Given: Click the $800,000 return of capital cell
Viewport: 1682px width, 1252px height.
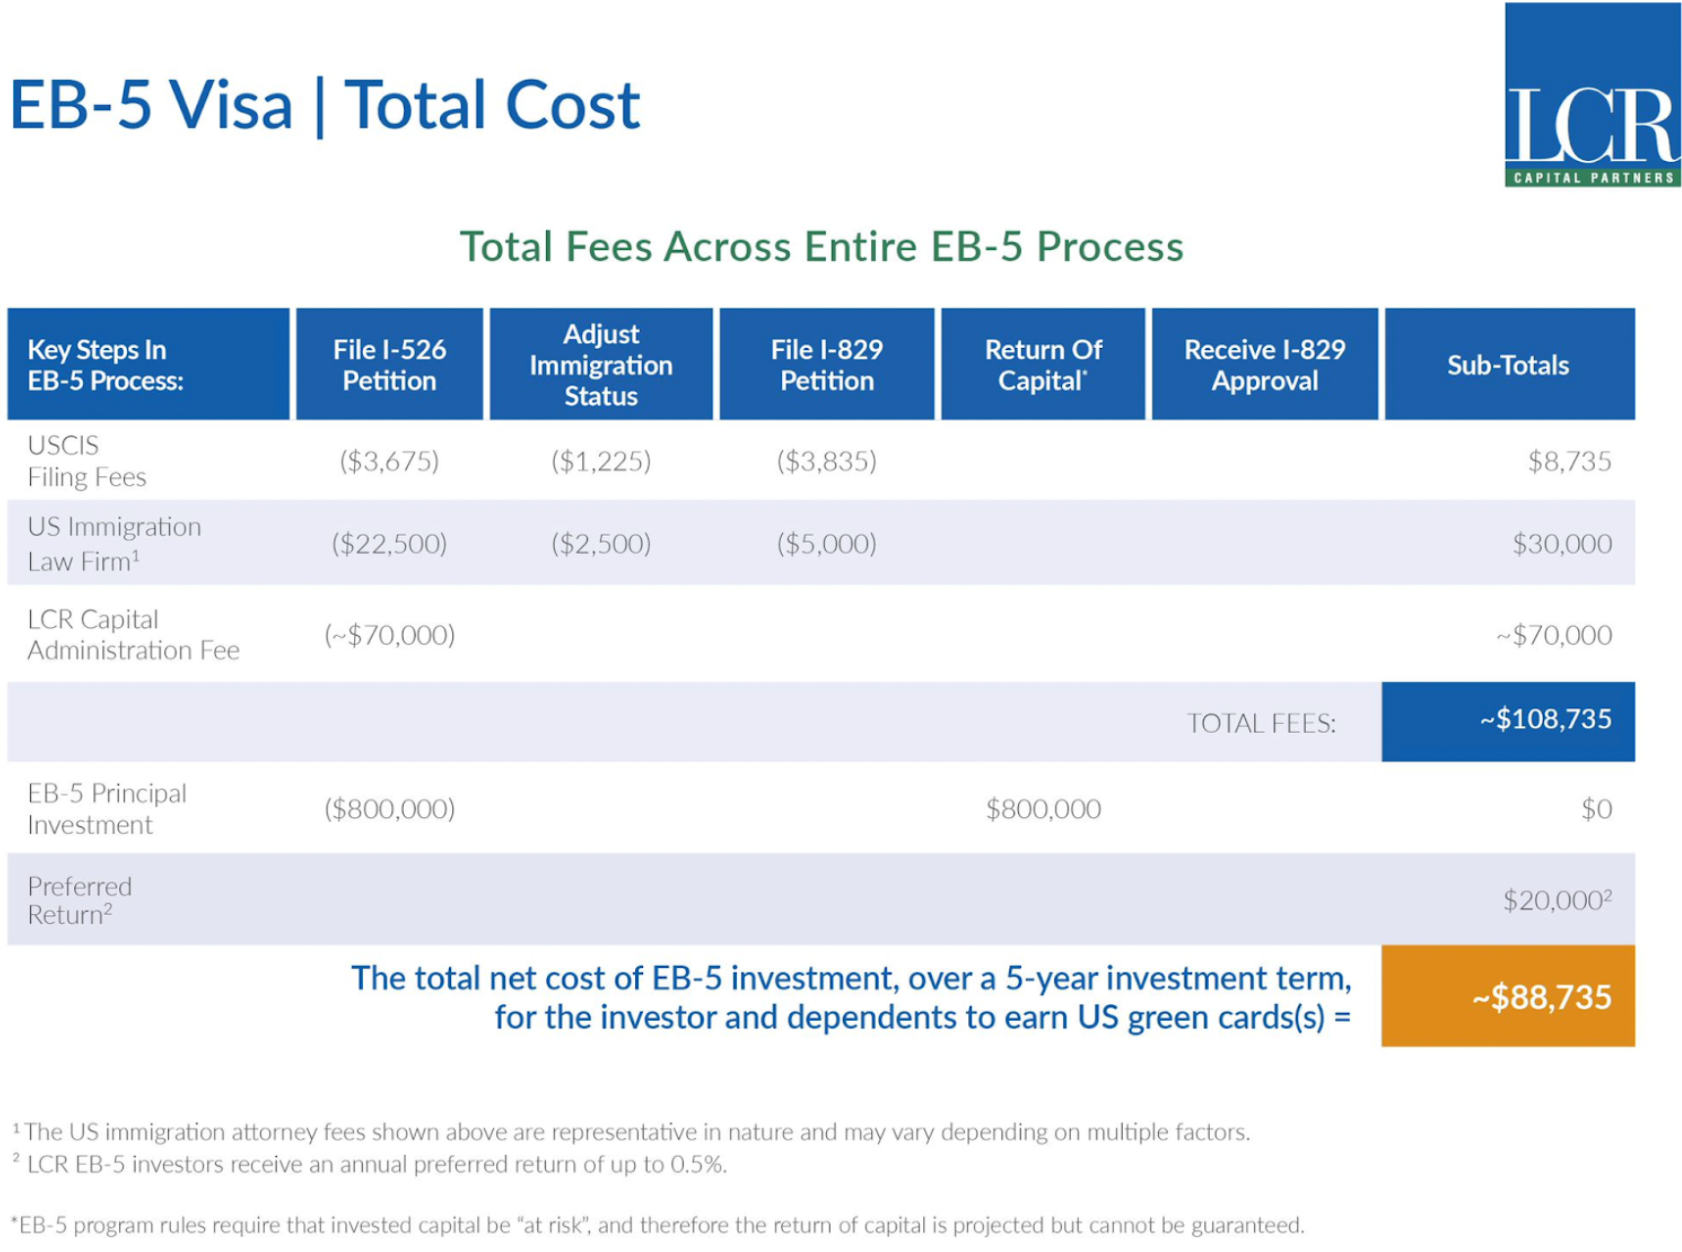Looking at the screenshot, I should point(1043,809).
